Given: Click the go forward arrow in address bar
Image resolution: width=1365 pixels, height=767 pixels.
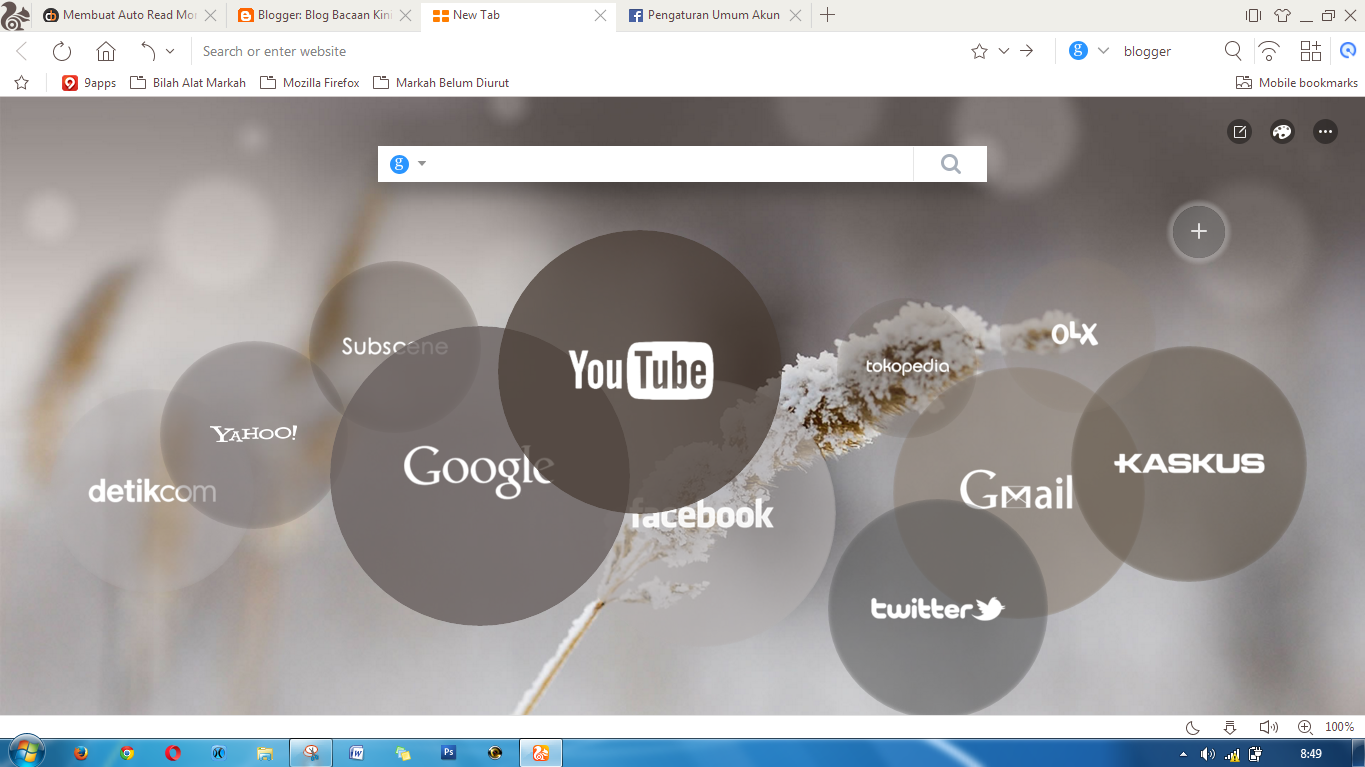Looking at the screenshot, I should click(1027, 51).
